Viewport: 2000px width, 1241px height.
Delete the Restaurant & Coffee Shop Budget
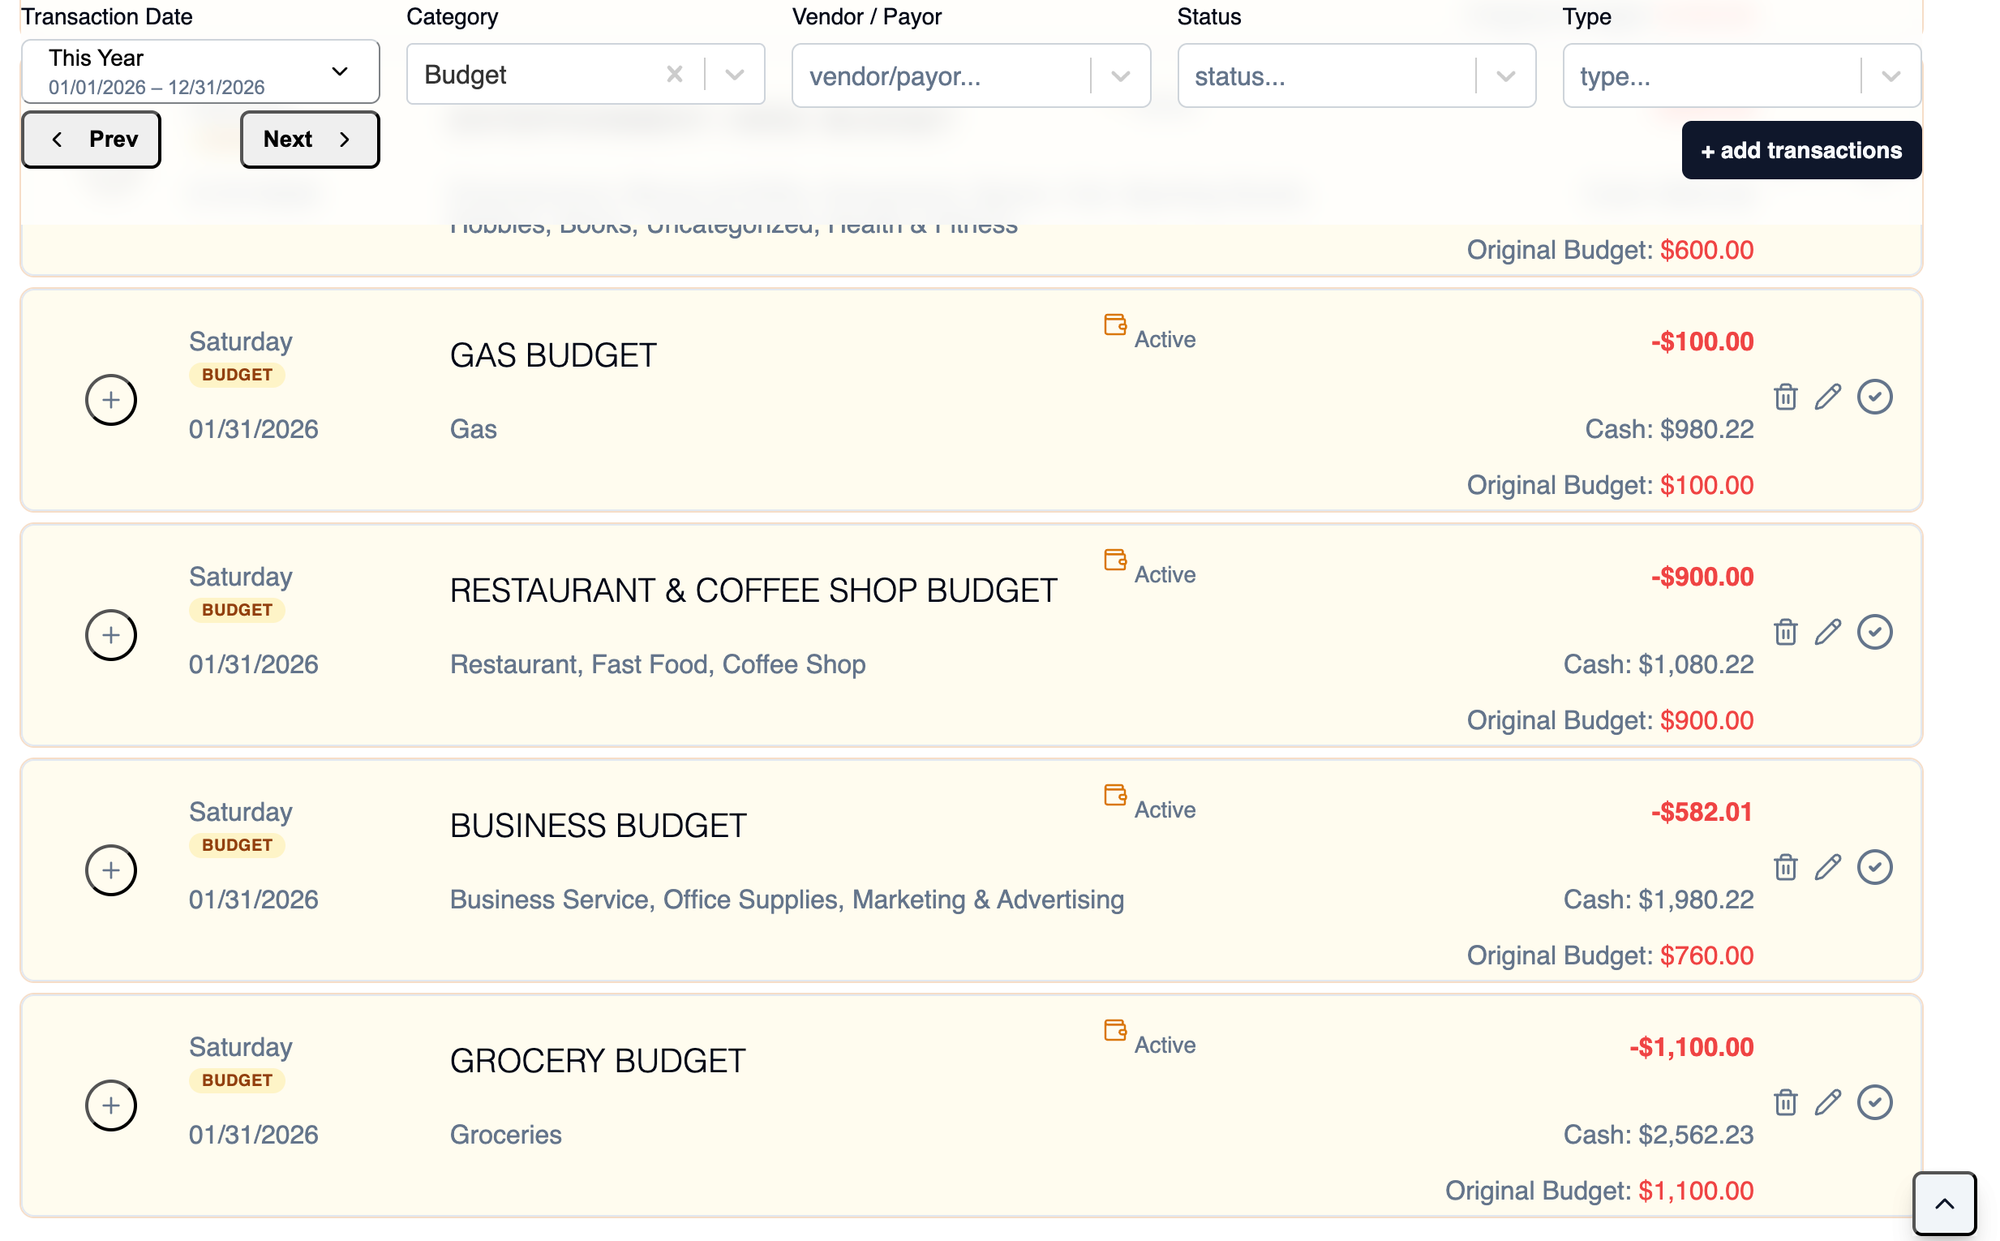1785,632
